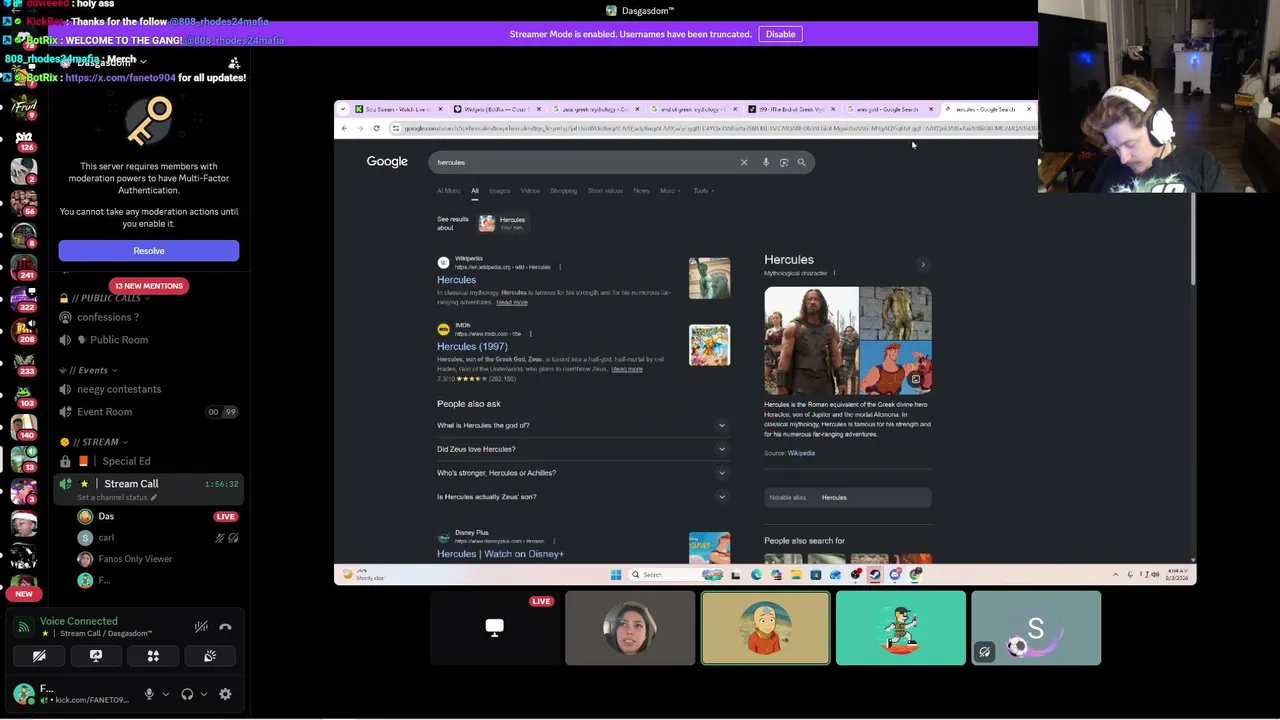This screenshot has height=720, width=1280.
Task: Collapse the Events category
Action: tap(93, 370)
